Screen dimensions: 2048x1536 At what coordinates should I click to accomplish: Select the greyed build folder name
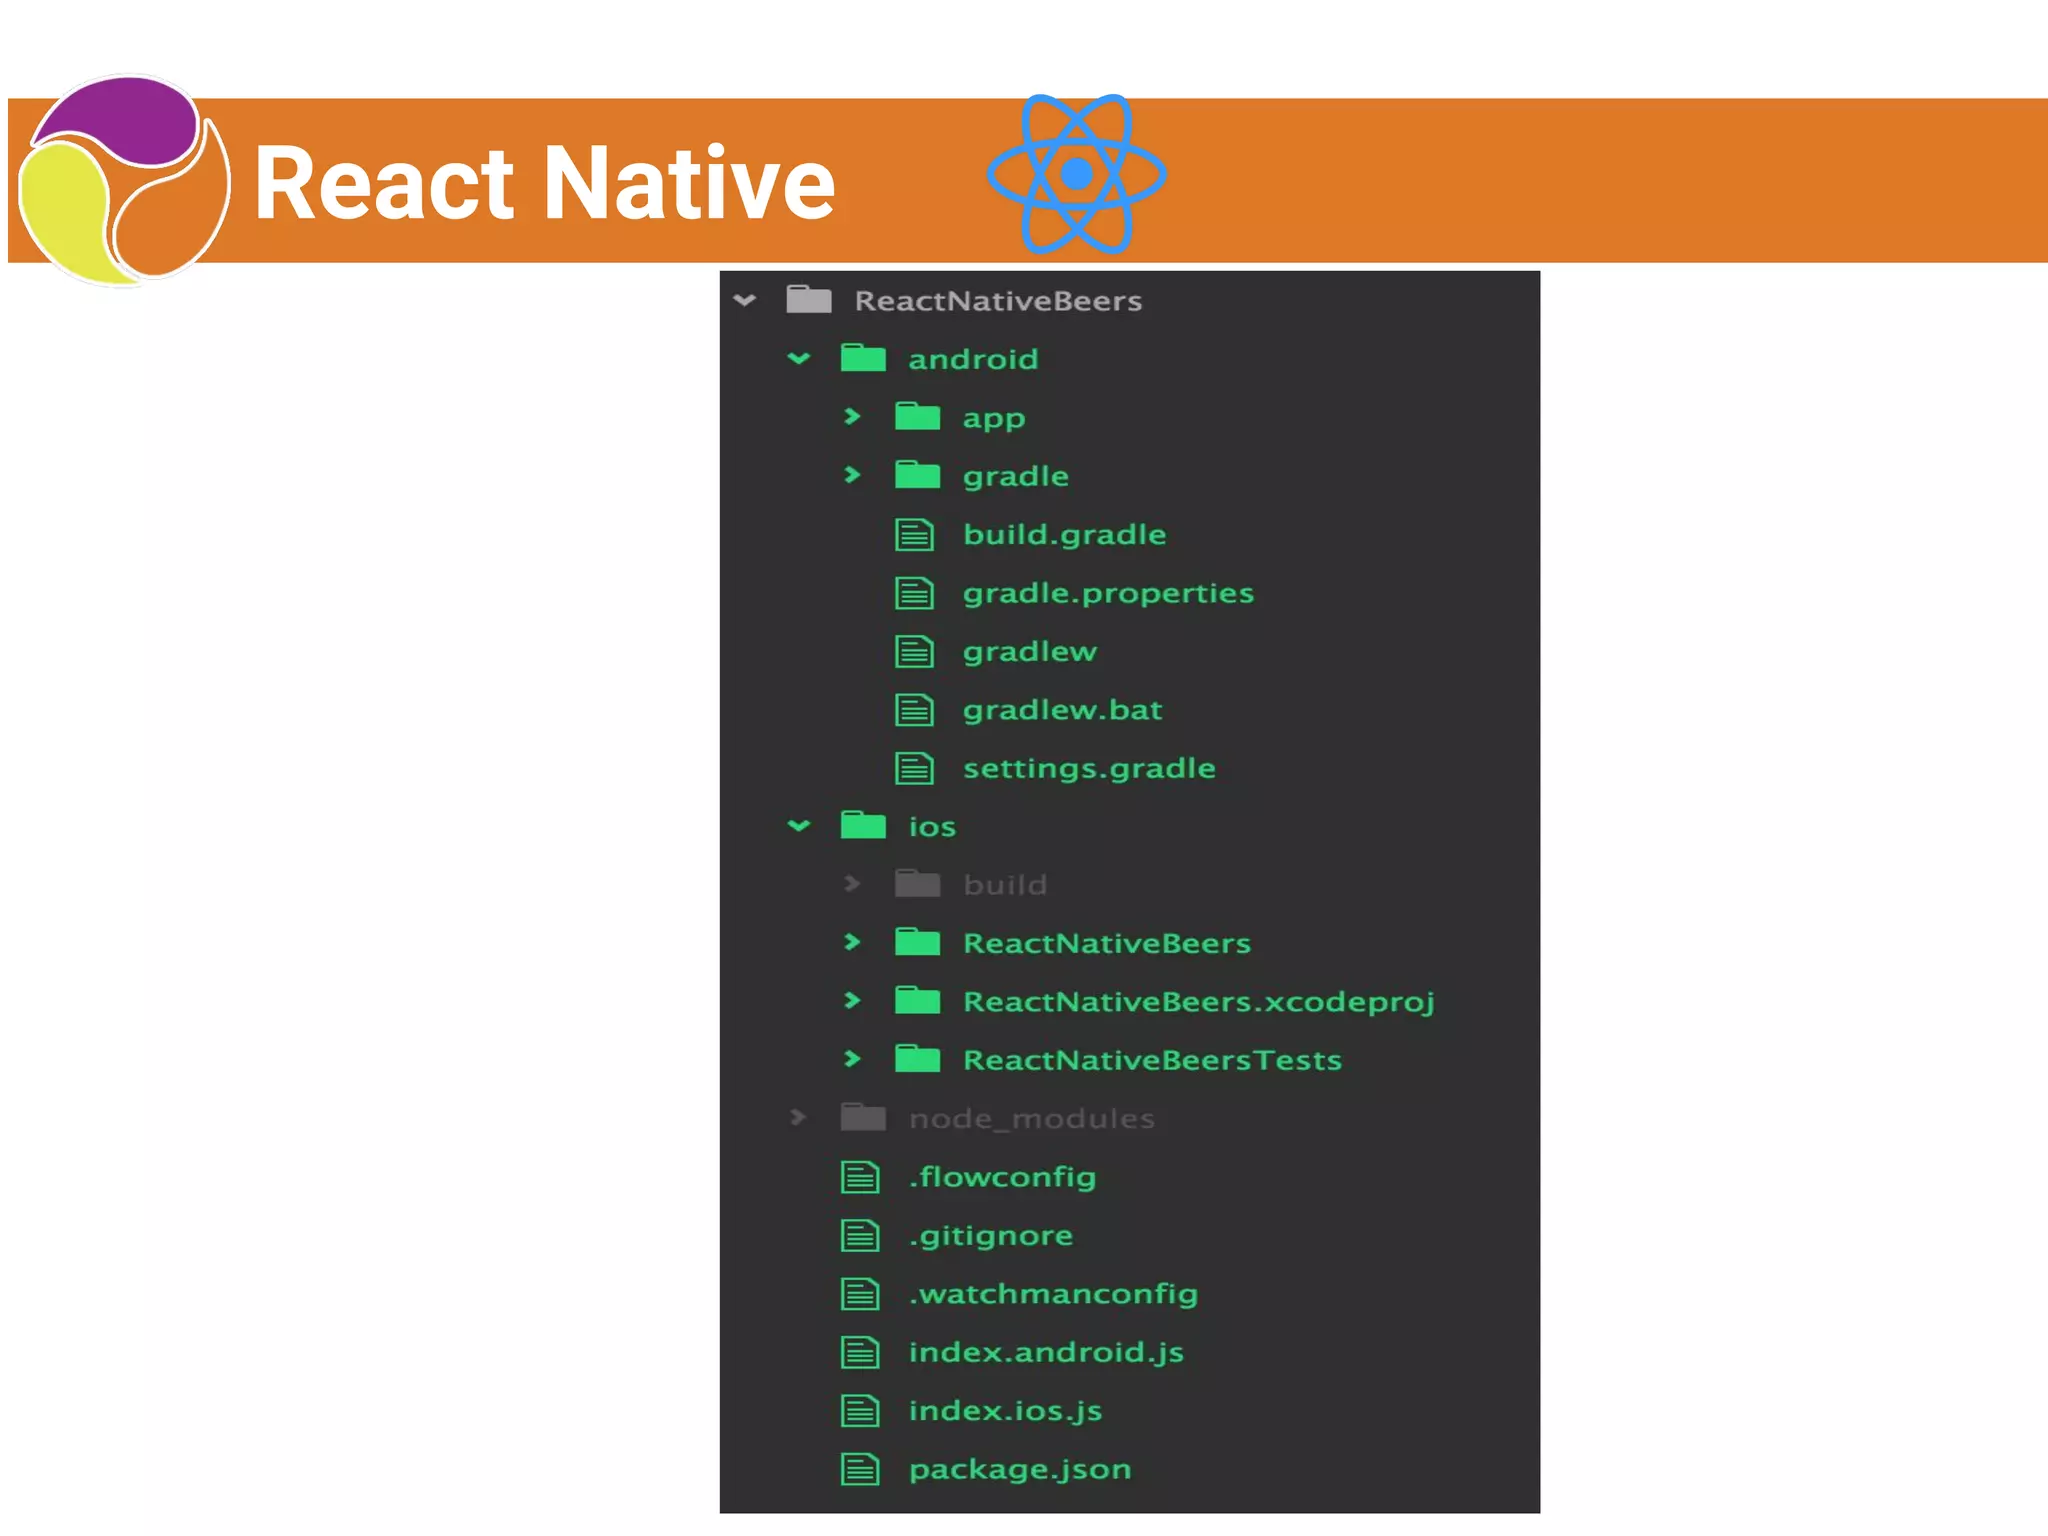(x=1005, y=885)
